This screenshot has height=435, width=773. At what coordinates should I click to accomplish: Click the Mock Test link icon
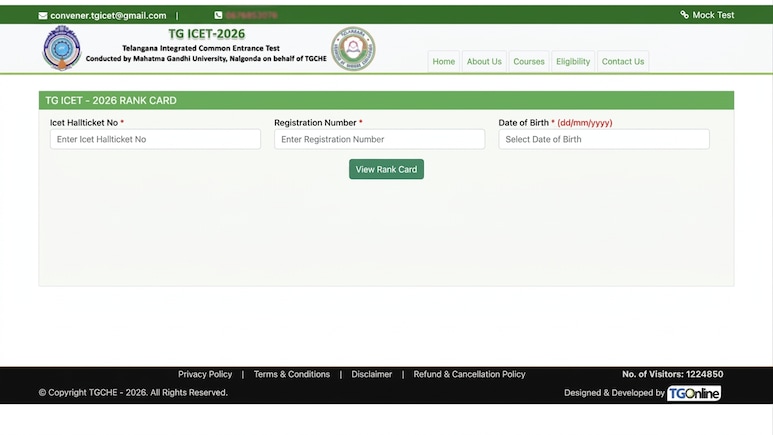tap(684, 15)
